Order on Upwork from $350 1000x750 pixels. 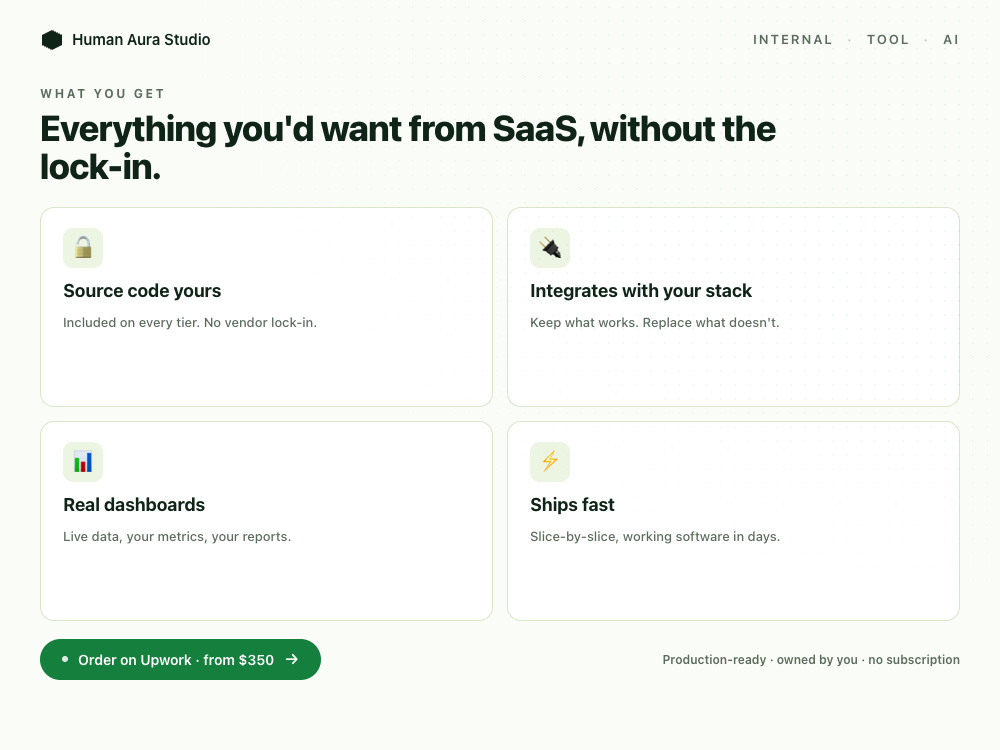point(180,659)
